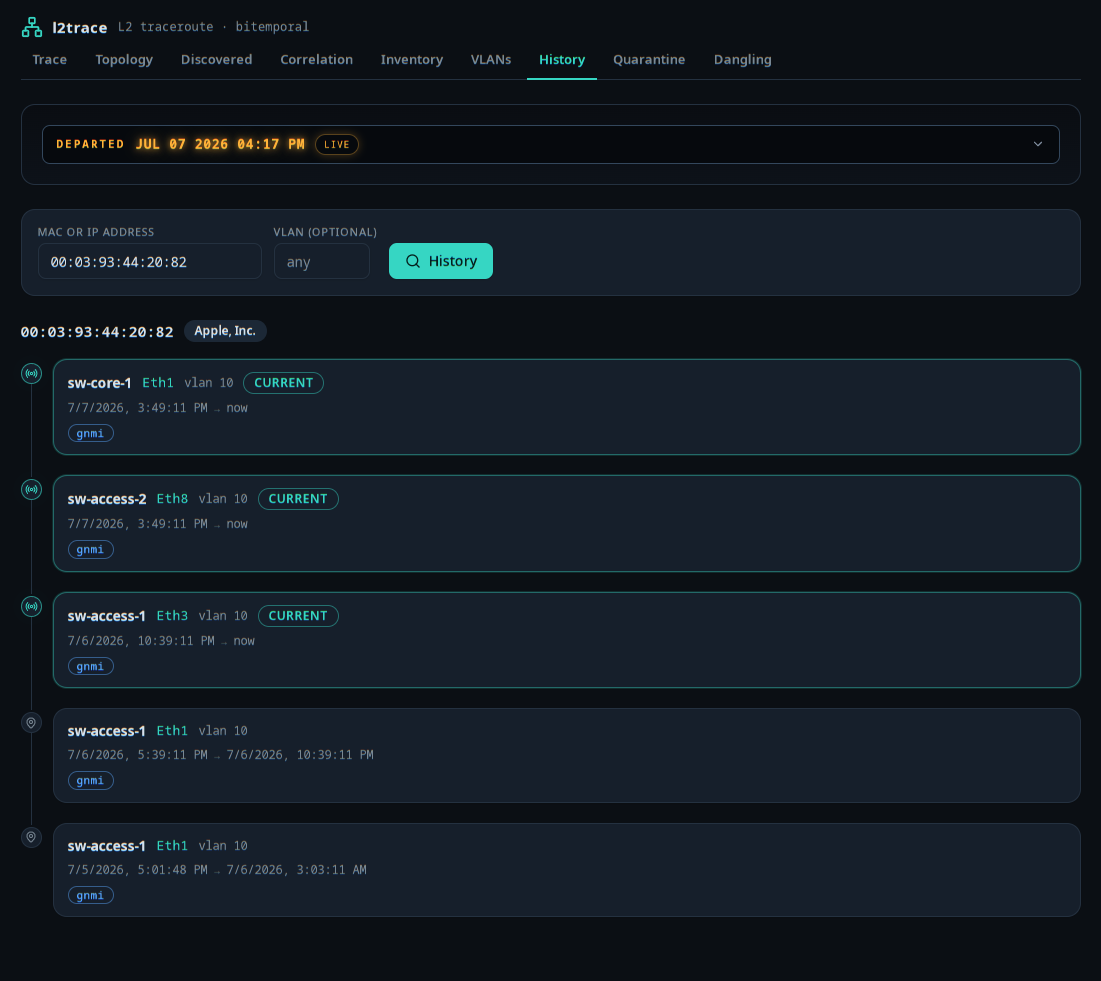The width and height of the screenshot is (1101, 981).
Task: Expand the departed time chevron dropdown
Action: (1038, 144)
